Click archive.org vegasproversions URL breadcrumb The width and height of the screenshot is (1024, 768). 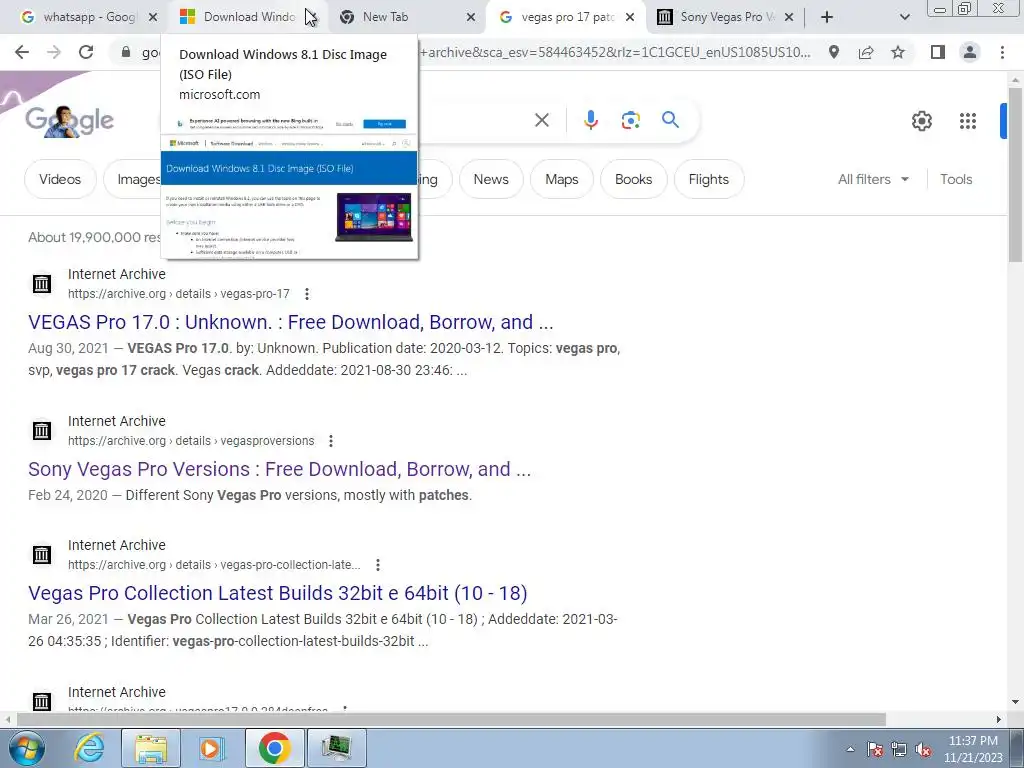pos(191,441)
